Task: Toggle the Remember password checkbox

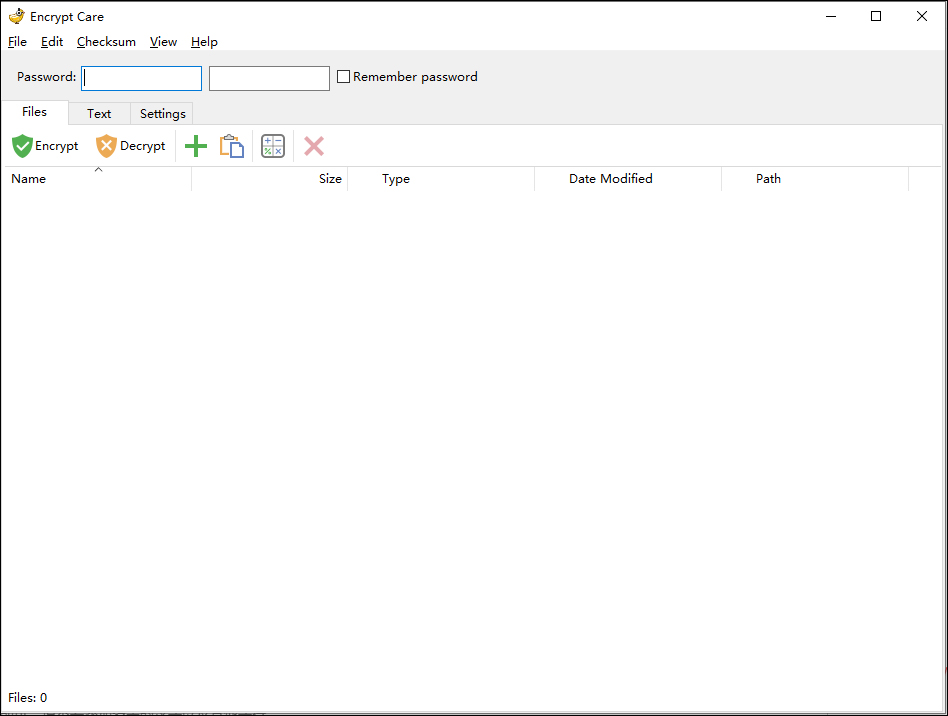Action: [343, 77]
